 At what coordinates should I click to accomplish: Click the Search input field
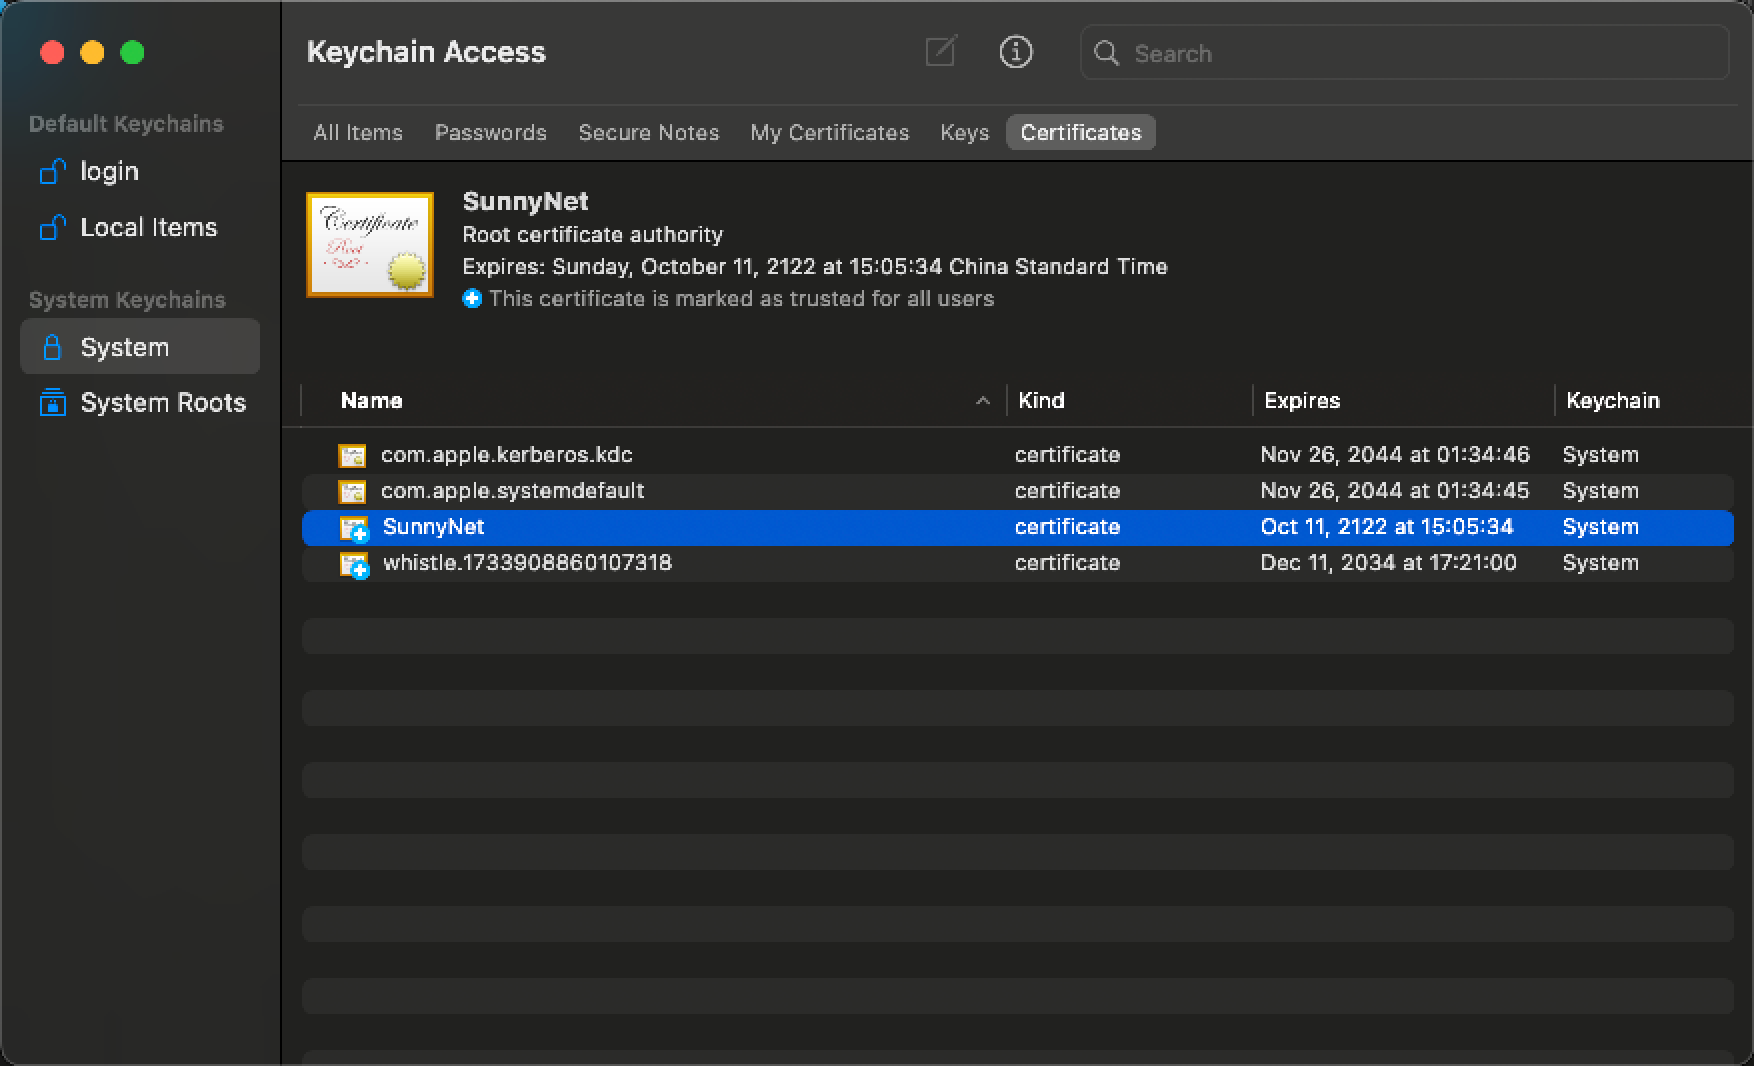coord(1420,53)
